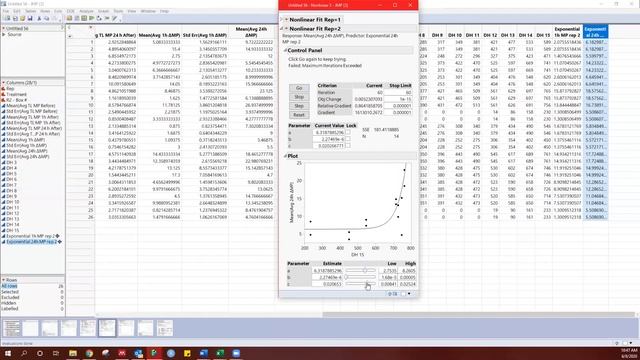Collapse the Control Panel section
This screenshot has height=360, width=640.
[x=285, y=50]
